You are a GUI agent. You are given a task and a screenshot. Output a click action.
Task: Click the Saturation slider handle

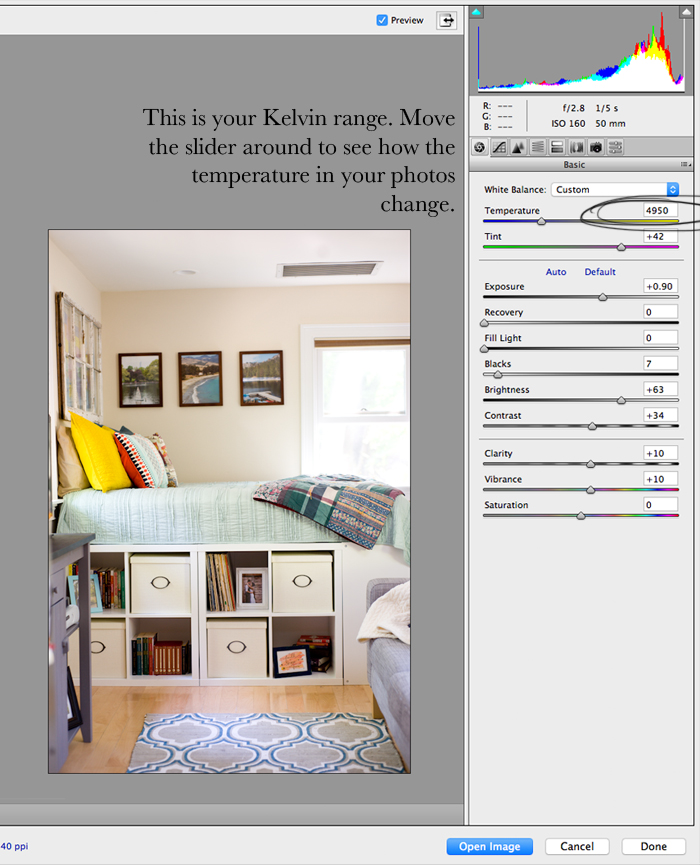pos(580,516)
